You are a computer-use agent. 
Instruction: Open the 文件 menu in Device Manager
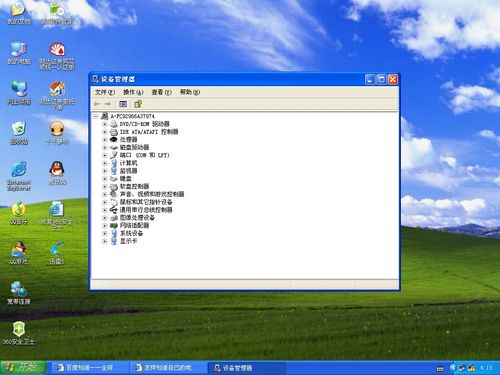click(x=105, y=92)
